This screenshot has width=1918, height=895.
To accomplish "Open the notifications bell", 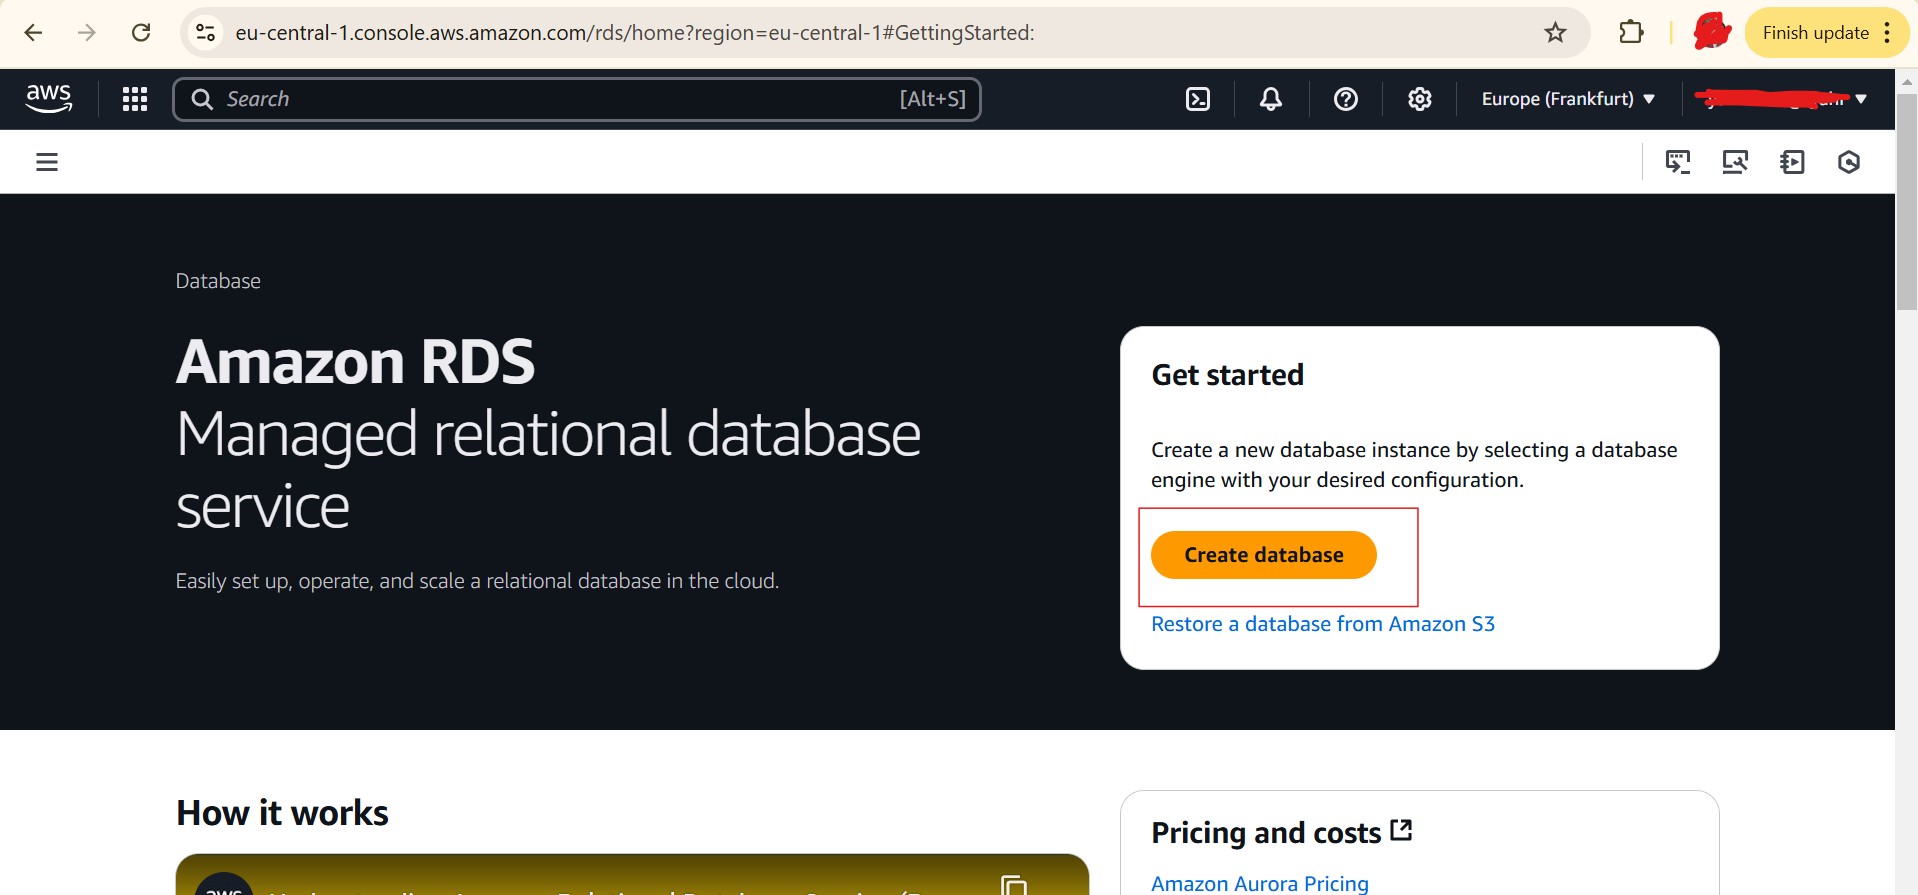I will [1270, 99].
